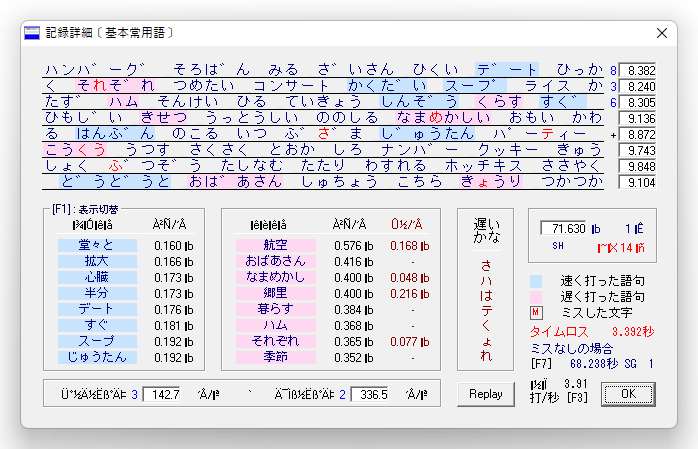
Task: Click おばあさん in the slow words list
Action: [x=276, y=261]
